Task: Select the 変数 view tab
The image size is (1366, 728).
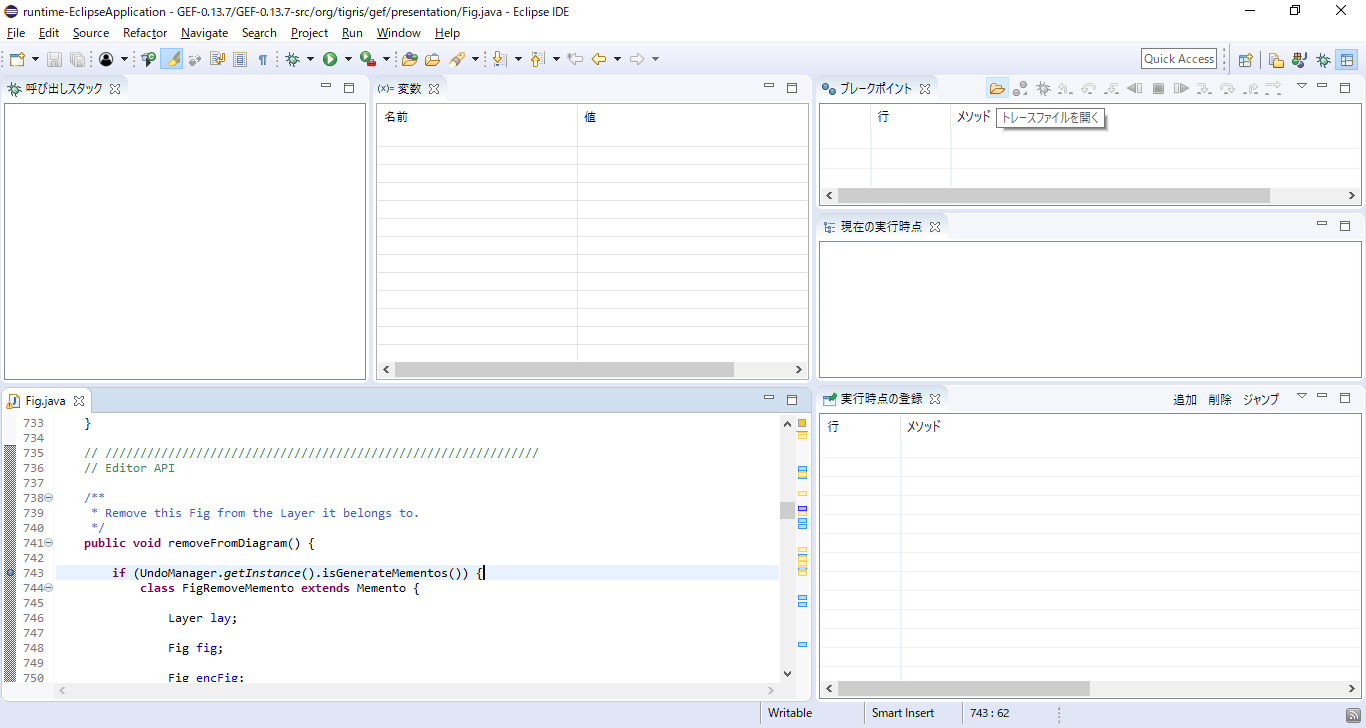Action: (409, 88)
